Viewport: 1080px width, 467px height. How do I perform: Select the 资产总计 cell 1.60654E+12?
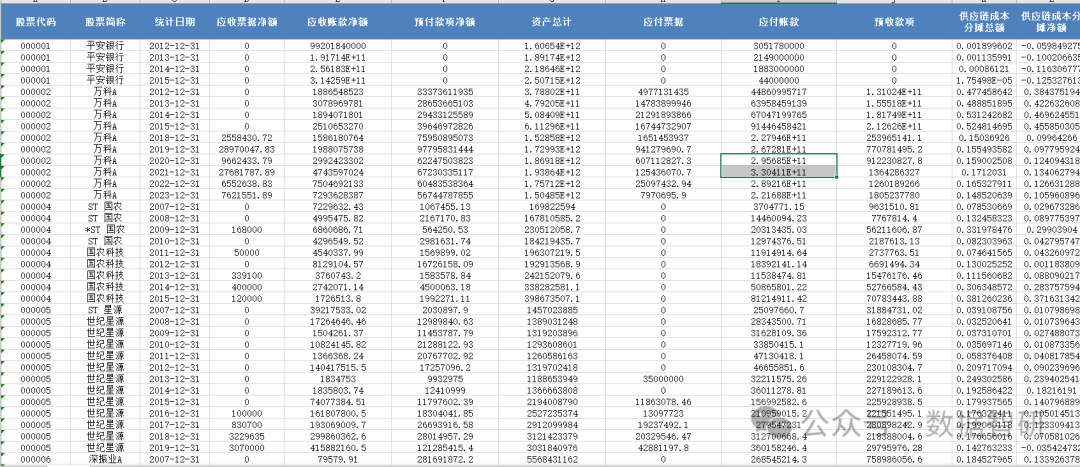[x=552, y=45]
